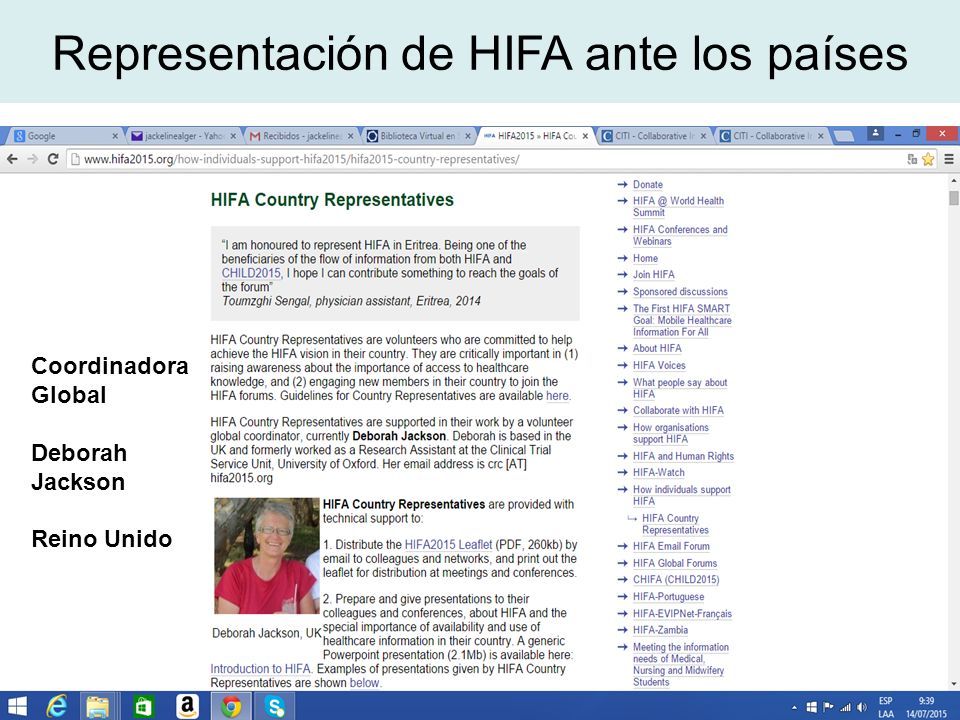Open the Chrome user profile icon
Image resolution: width=960 pixels, height=720 pixels.
tap(876, 132)
